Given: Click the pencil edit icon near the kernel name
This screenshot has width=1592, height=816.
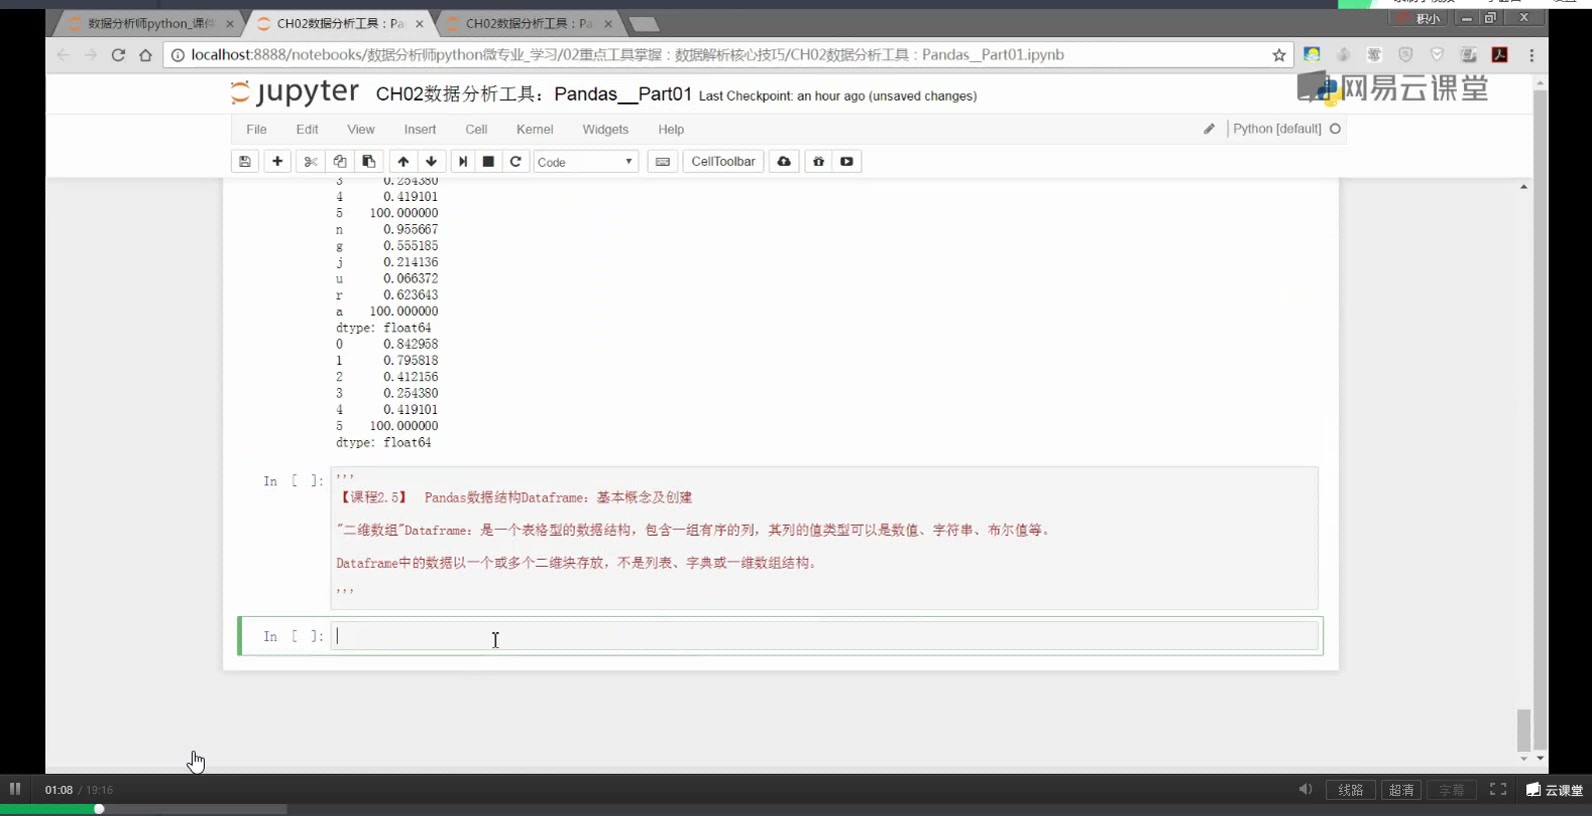Looking at the screenshot, I should point(1209,129).
